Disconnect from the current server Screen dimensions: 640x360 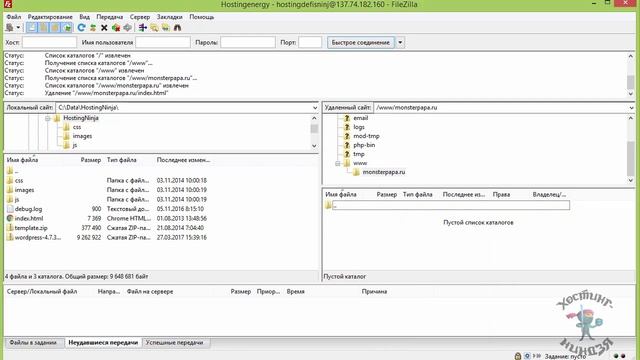pos(116,28)
